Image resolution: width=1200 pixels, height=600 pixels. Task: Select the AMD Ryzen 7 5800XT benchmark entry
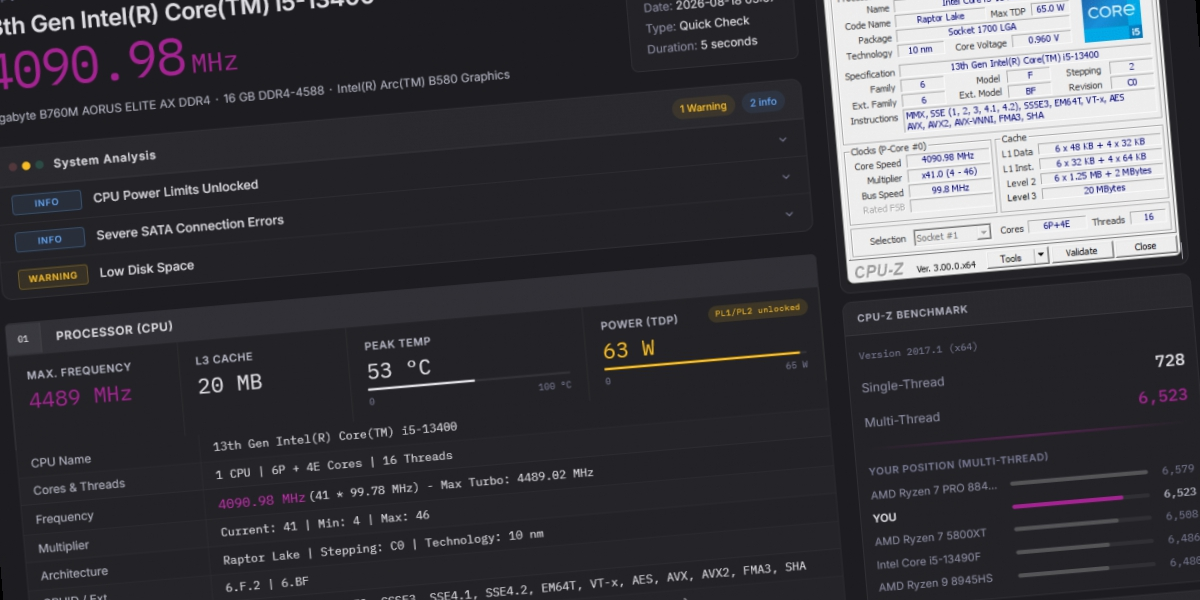930,538
